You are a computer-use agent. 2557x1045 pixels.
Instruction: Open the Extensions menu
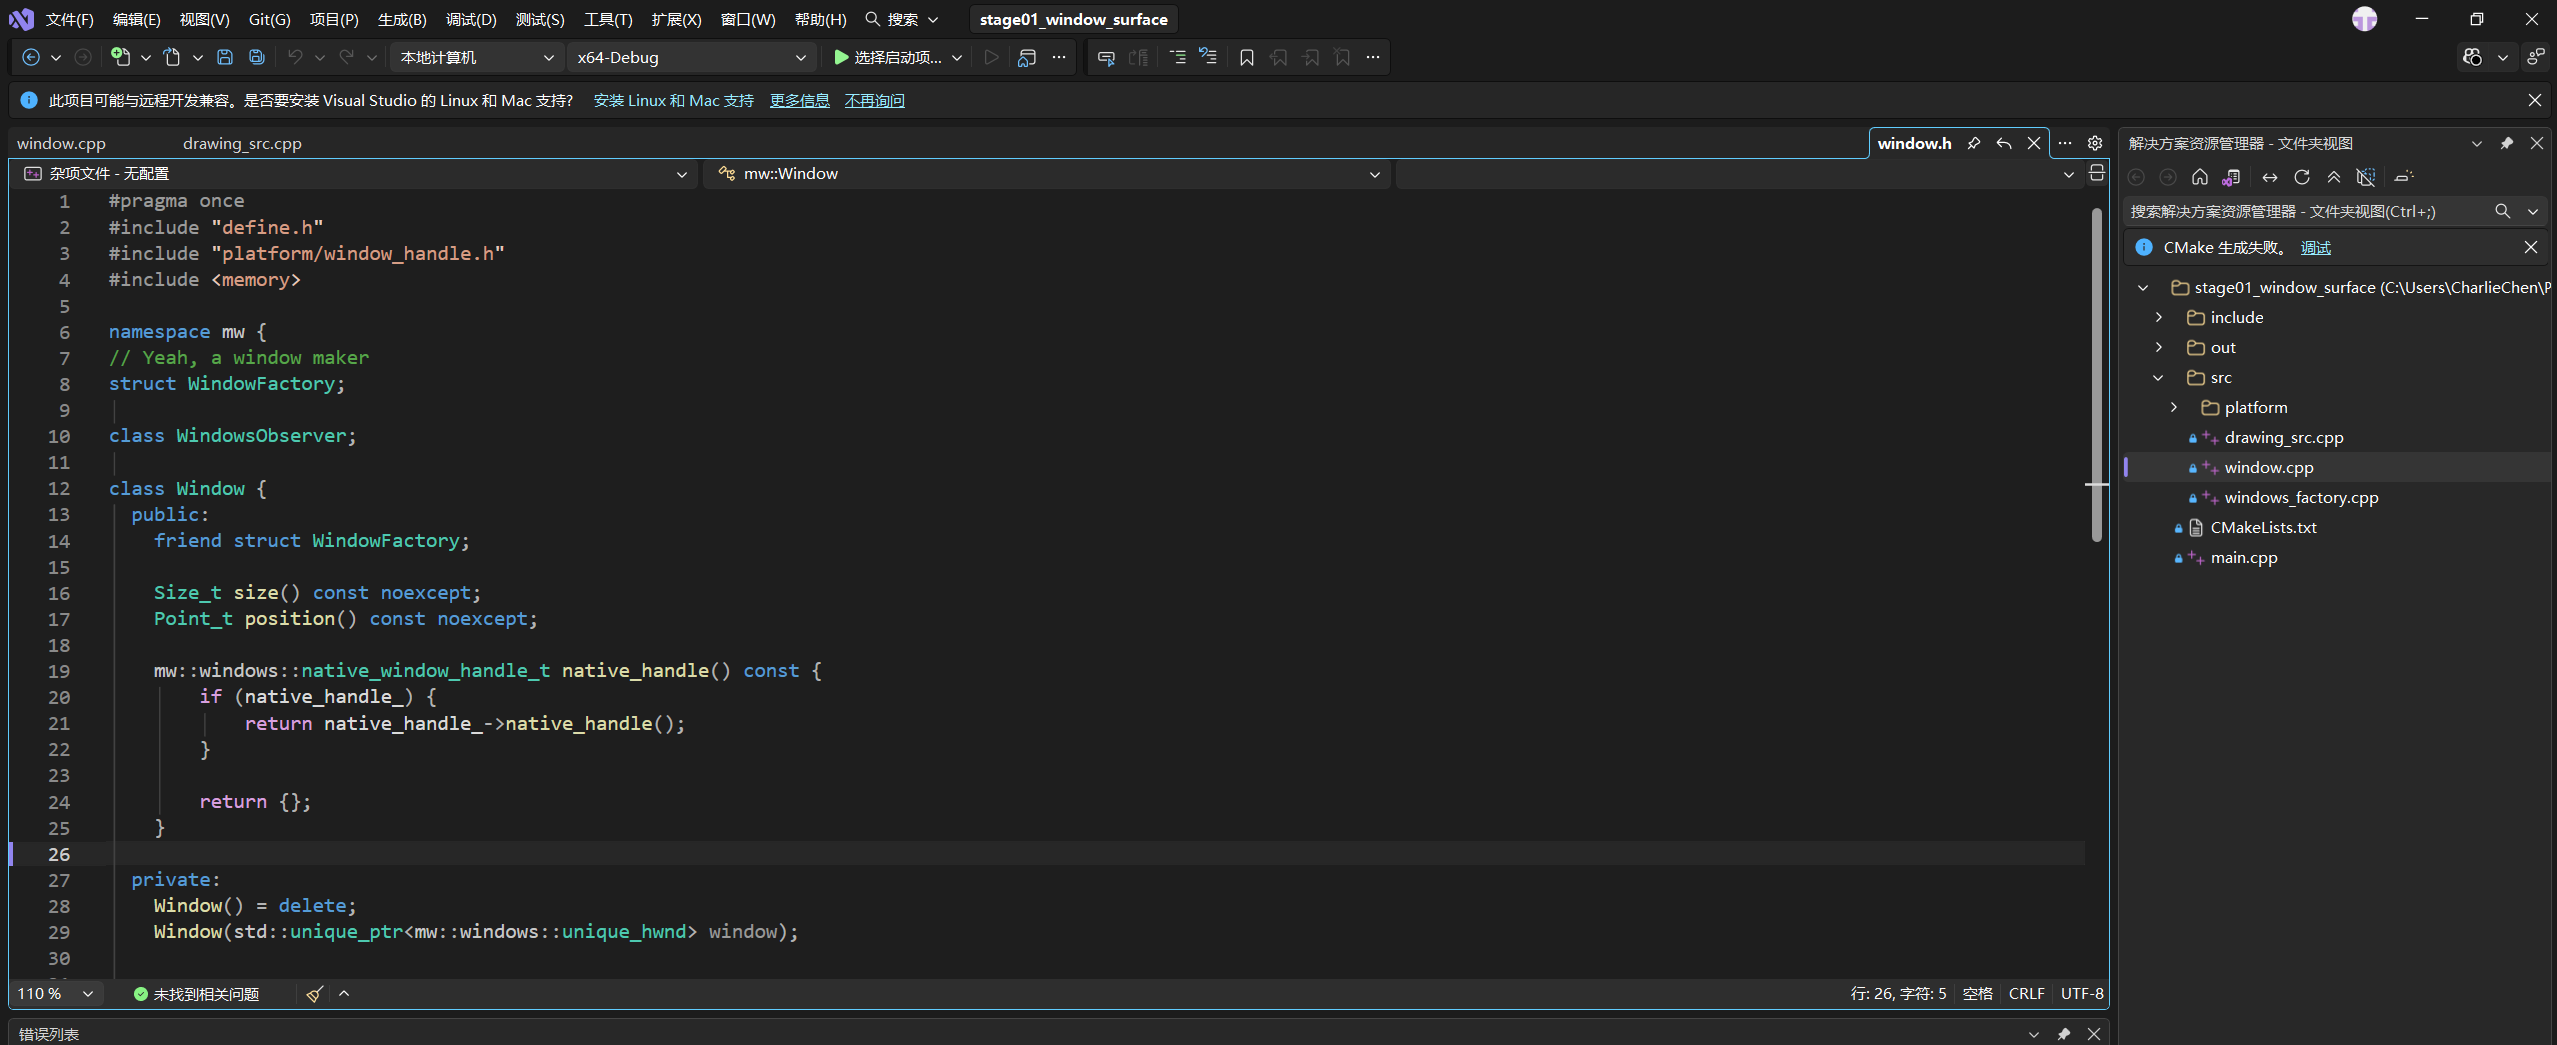click(676, 19)
